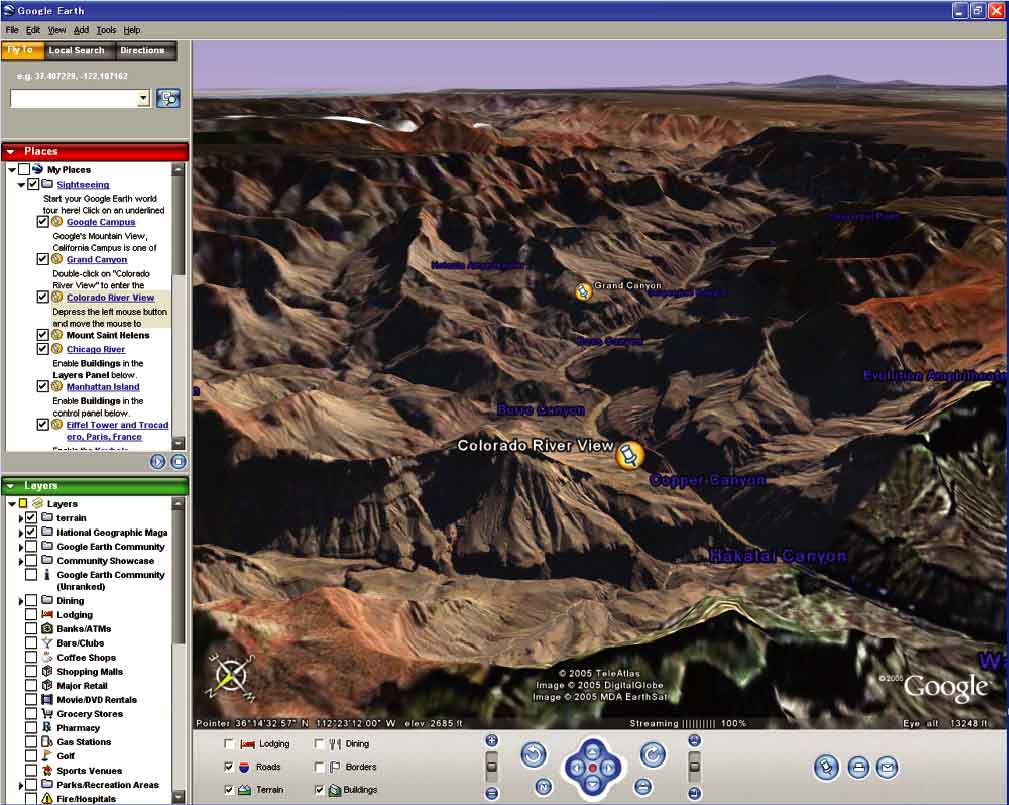
Task: Uncheck the Terrain checkbox in the bottom panel
Action: [x=229, y=790]
